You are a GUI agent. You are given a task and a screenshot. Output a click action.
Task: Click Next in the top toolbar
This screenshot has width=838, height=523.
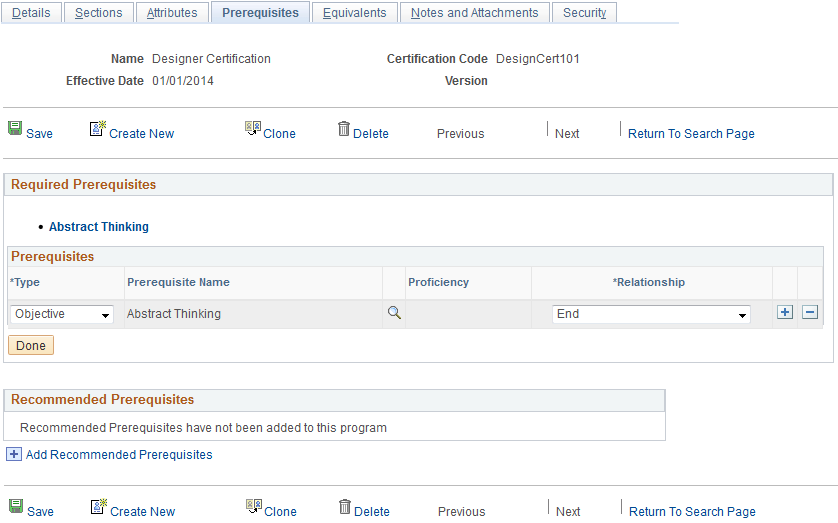tap(567, 134)
